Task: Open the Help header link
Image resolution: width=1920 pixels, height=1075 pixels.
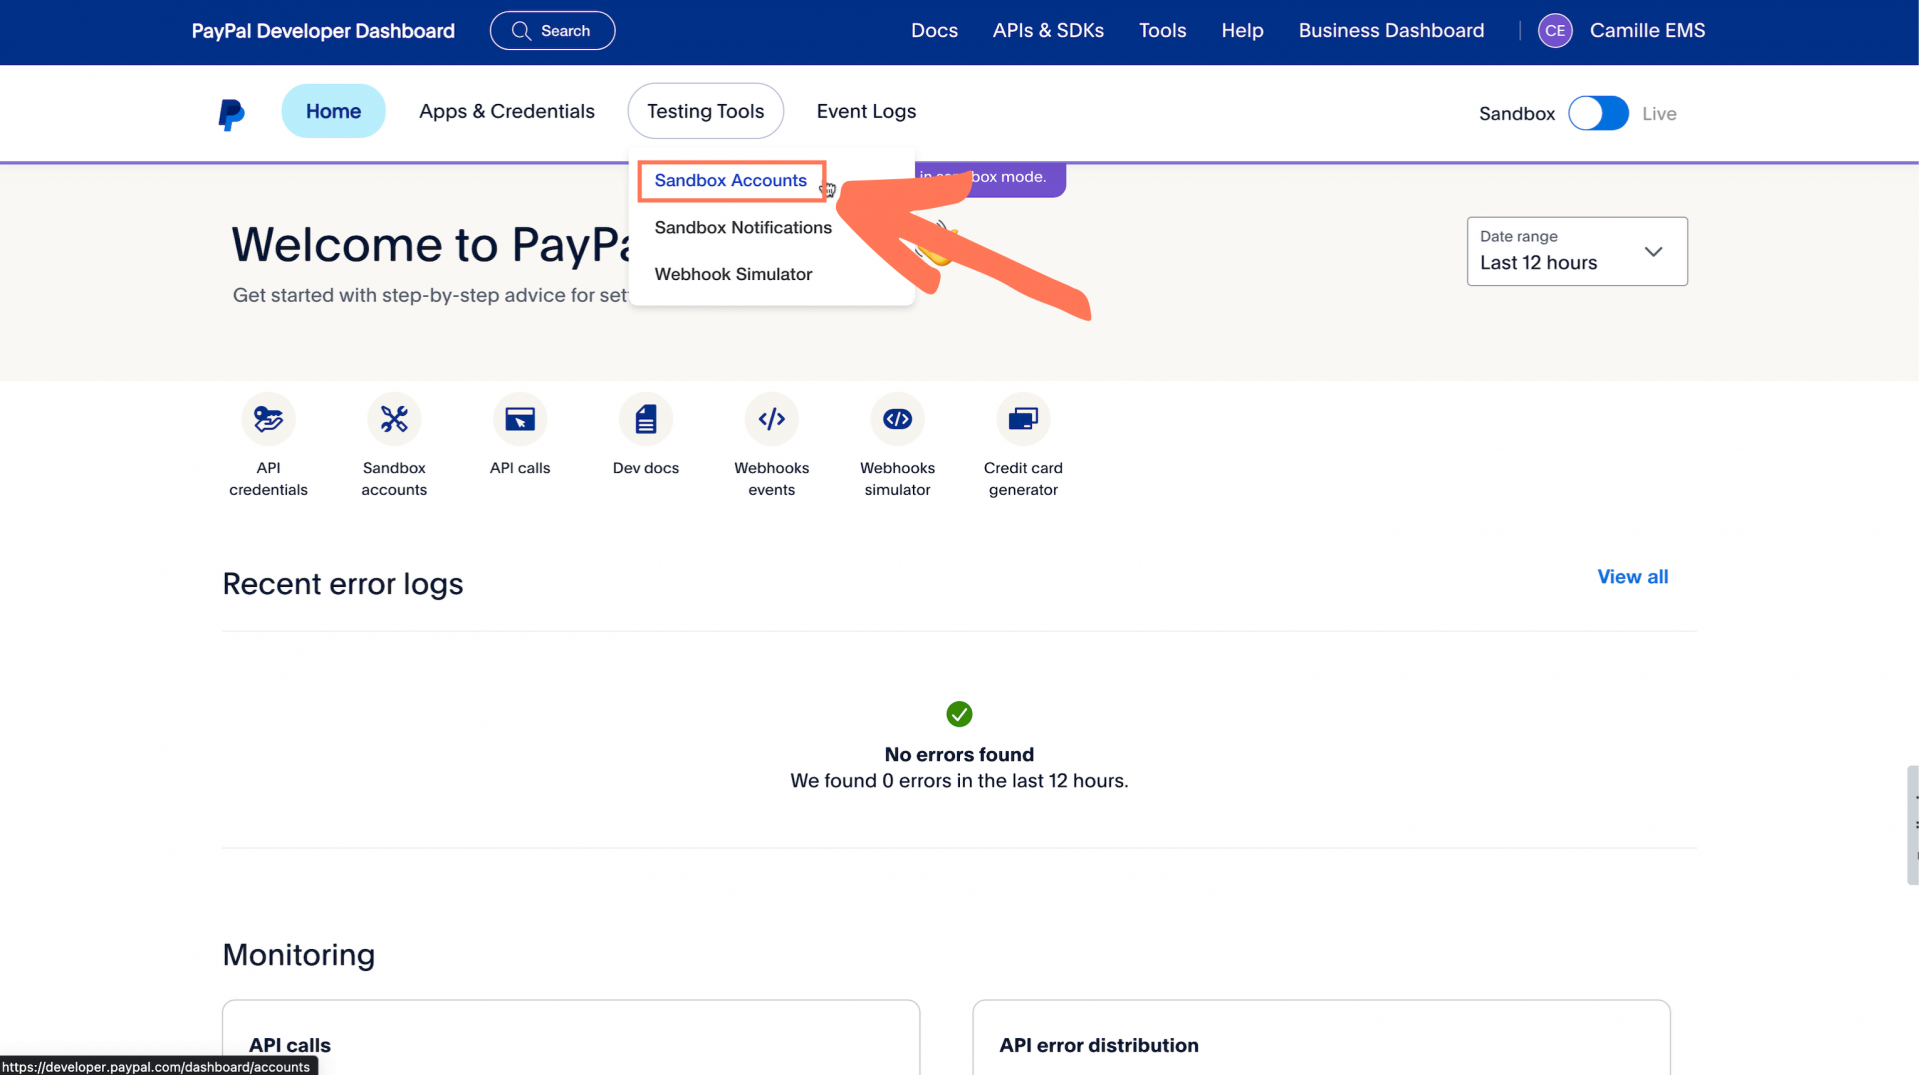Action: 1242,31
